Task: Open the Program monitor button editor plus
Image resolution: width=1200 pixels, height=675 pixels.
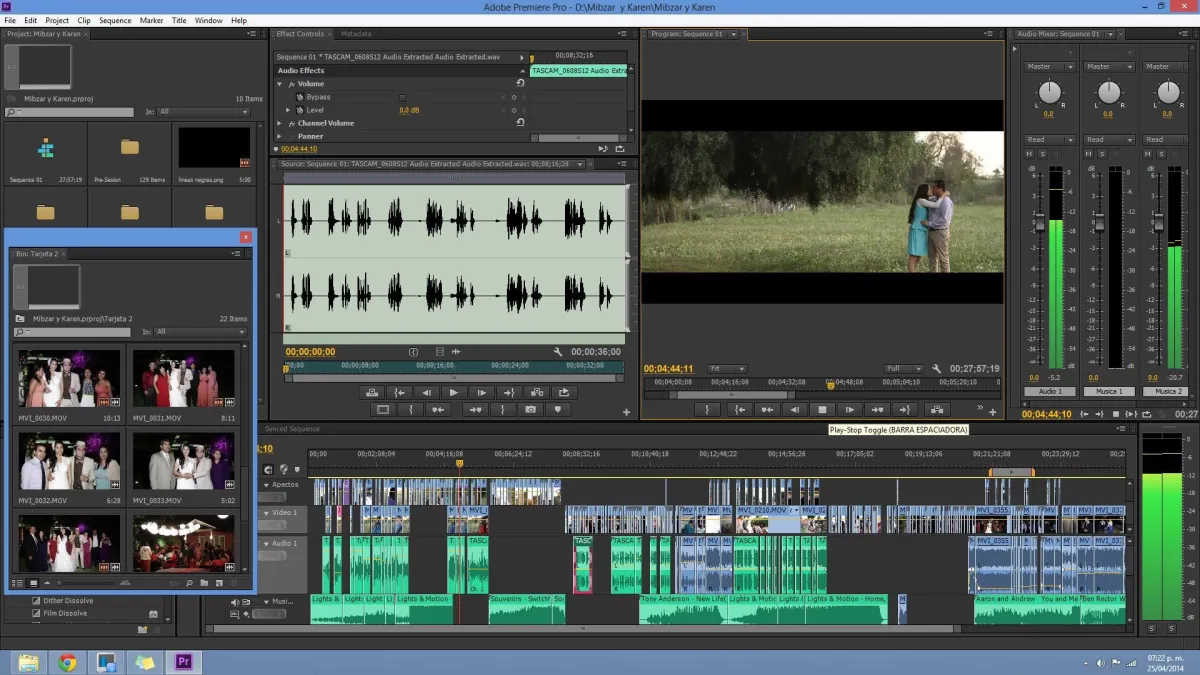Action: pyautogui.click(x=993, y=411)
